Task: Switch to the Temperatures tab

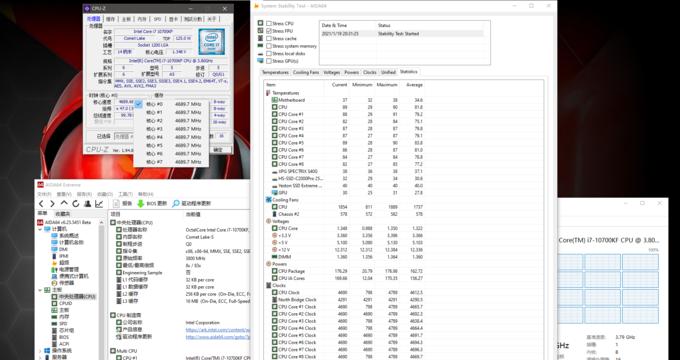Action: 275,72
